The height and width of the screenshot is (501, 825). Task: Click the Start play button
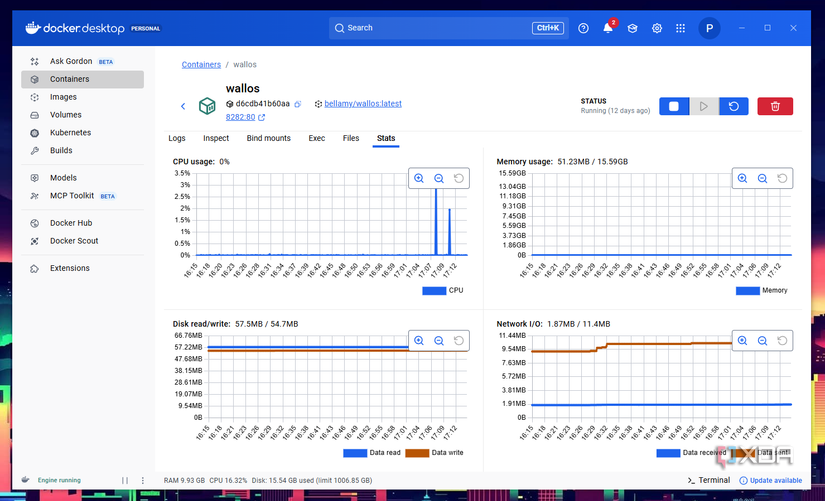(x=704, y=106)
